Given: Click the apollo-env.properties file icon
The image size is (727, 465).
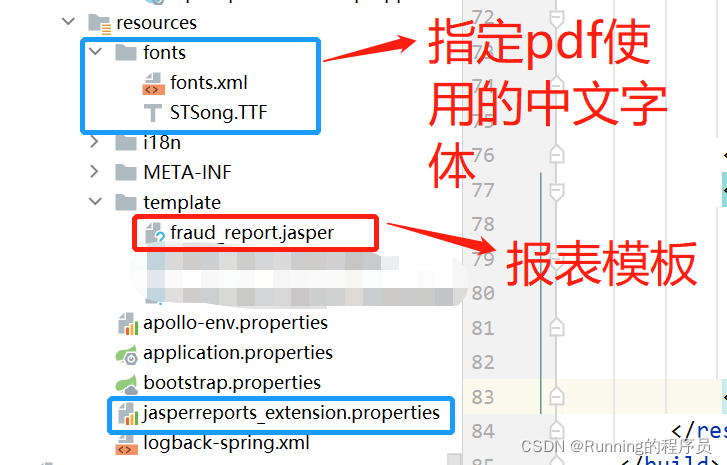Looking at the screenshot, I should [x=128, y=324].
